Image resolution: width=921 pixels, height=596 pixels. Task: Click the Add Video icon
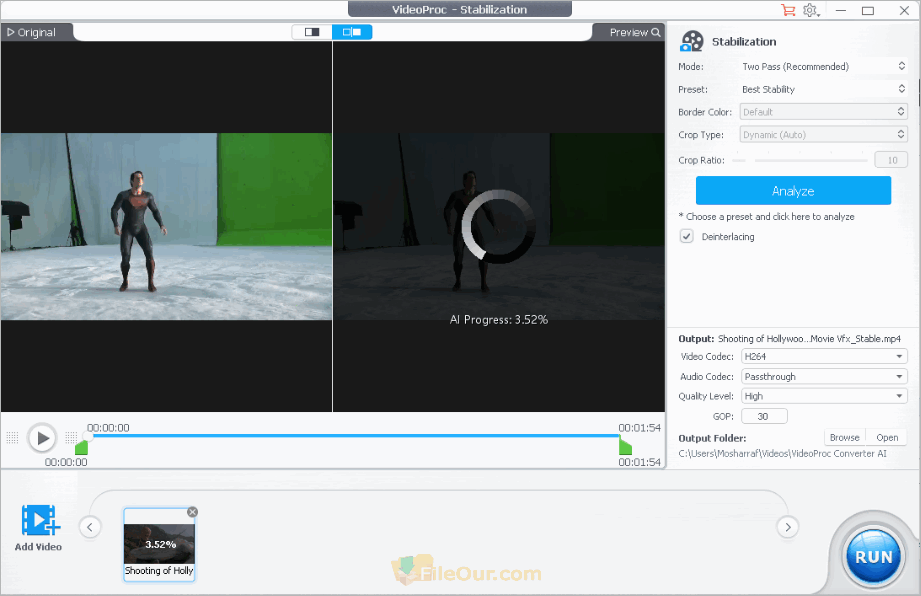click(40, 520)
